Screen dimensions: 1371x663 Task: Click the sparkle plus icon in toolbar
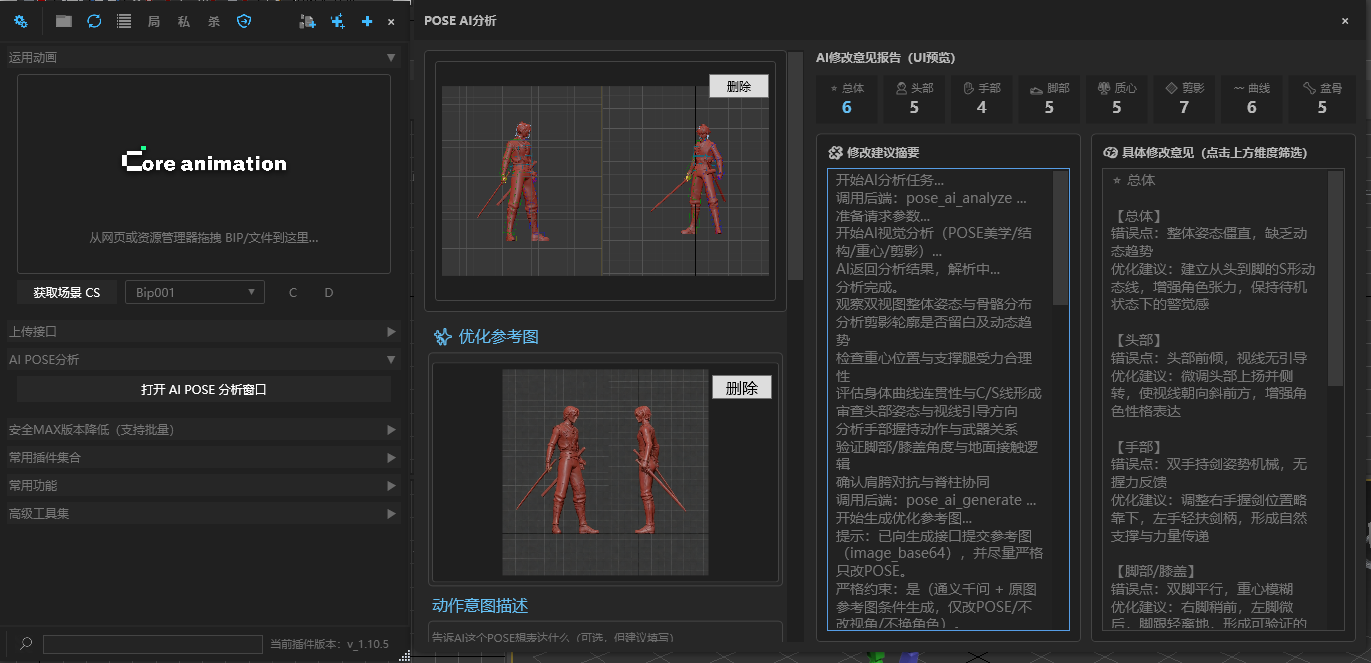[338, 21]
